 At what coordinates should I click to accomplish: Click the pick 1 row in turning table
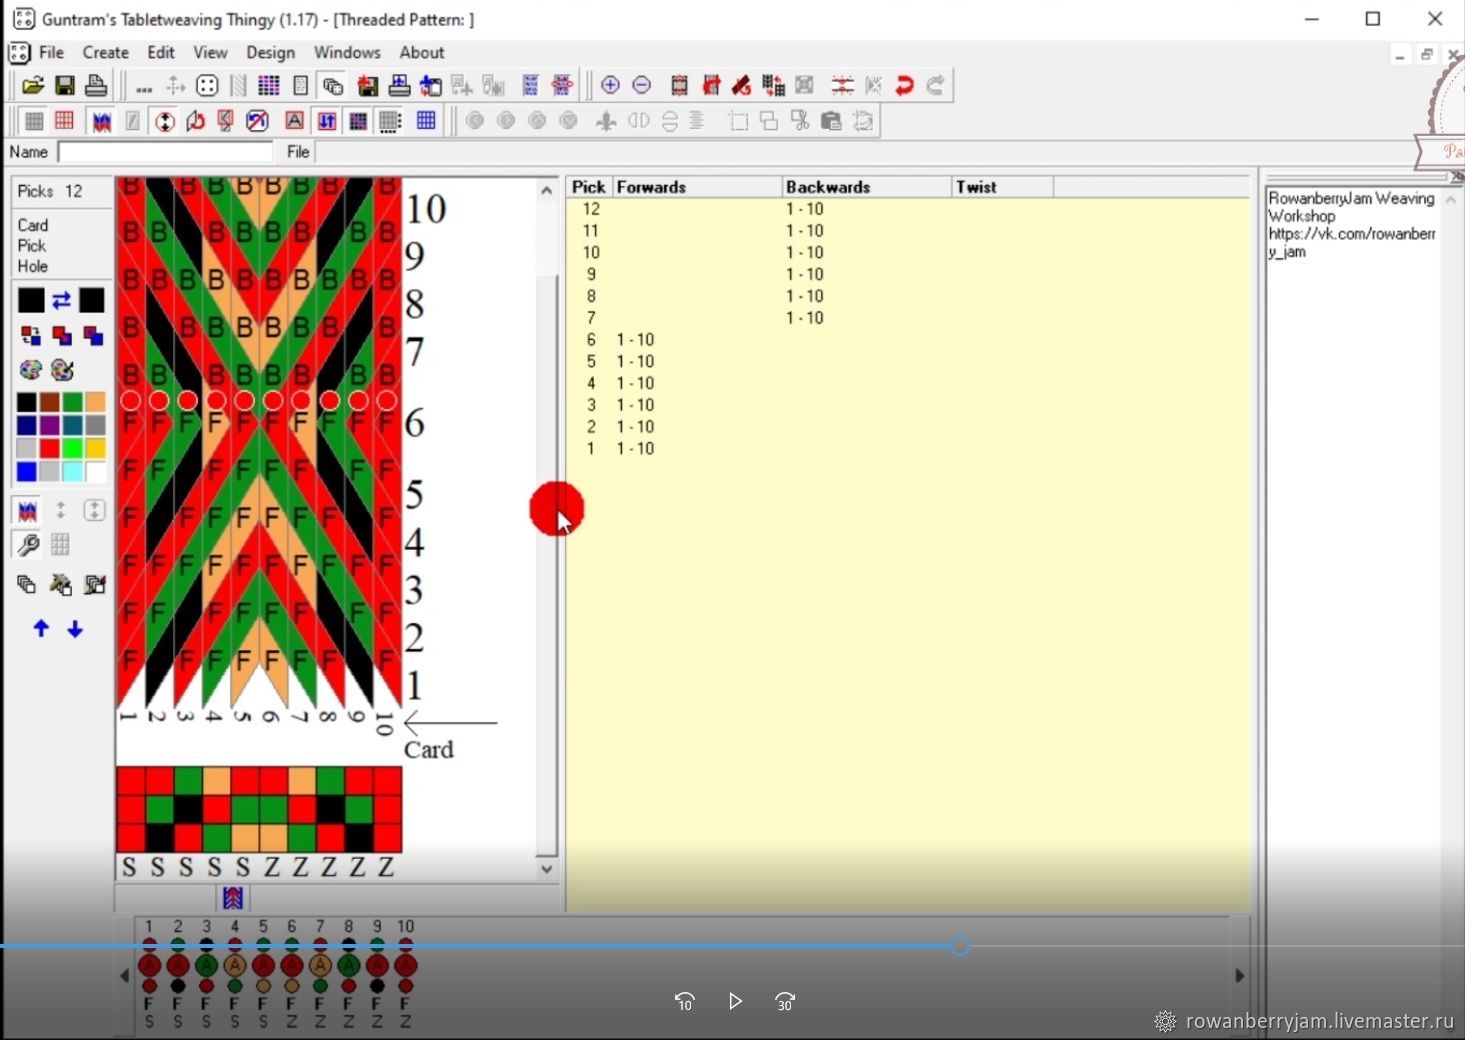(x=909, y=448)
